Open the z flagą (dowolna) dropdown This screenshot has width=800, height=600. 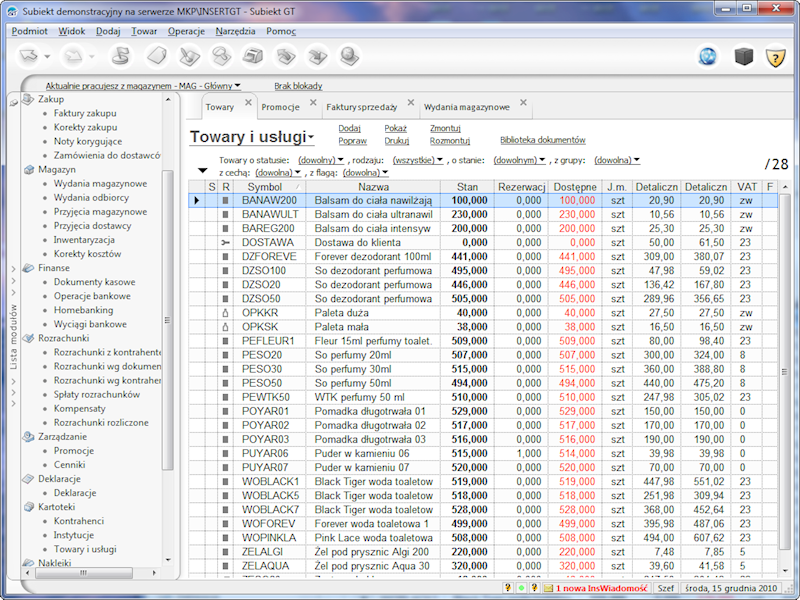(x=366, y=173)
